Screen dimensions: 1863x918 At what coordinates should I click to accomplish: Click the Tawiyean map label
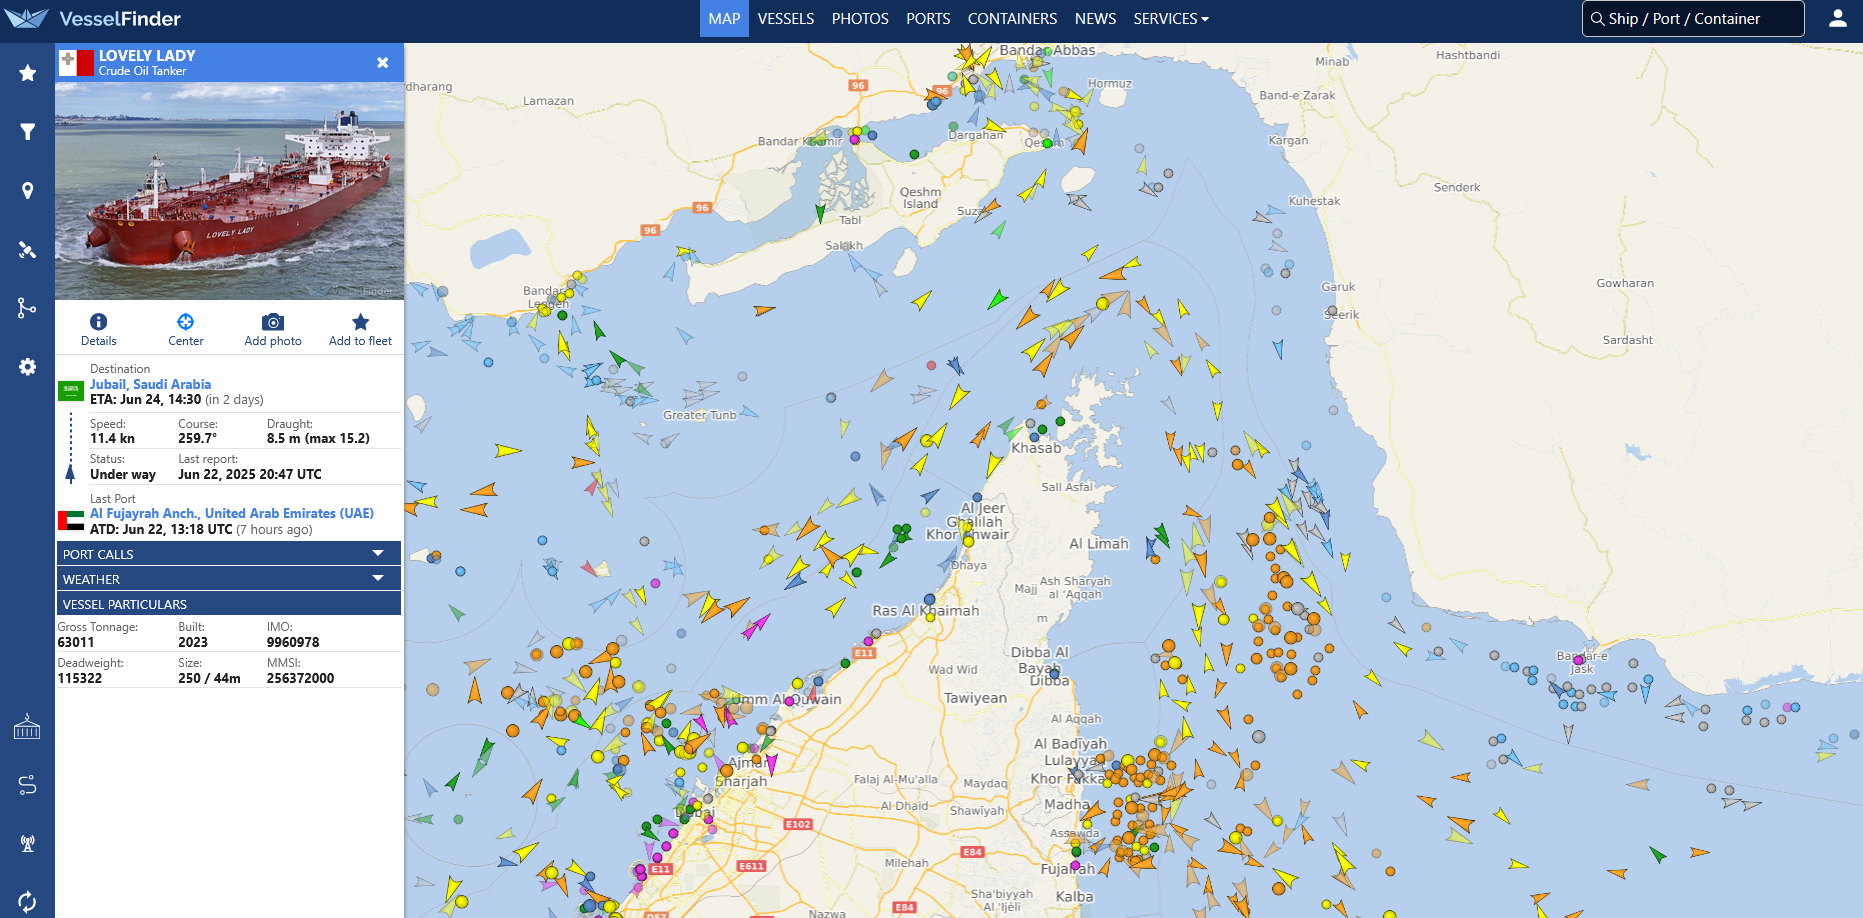coord(975,698)
